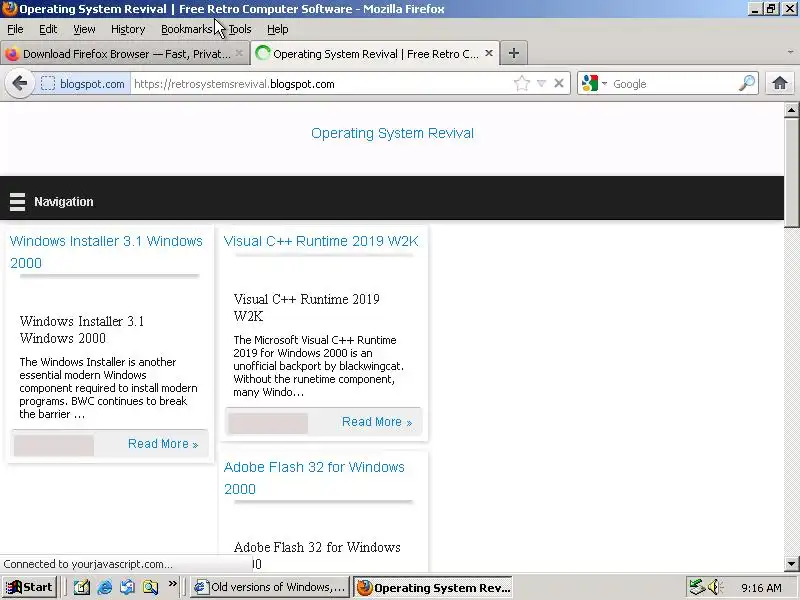The image size is (800, 600).
Task: Open the File menu
Action: pyautogui.click(x=15, y=29)
